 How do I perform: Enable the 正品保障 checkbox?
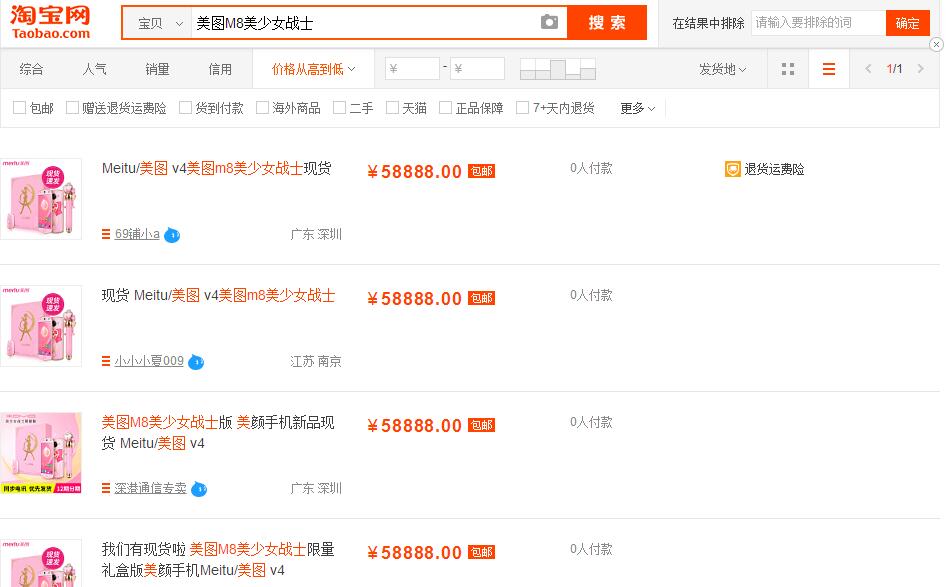pyautogui.click(x=445, y=107)
